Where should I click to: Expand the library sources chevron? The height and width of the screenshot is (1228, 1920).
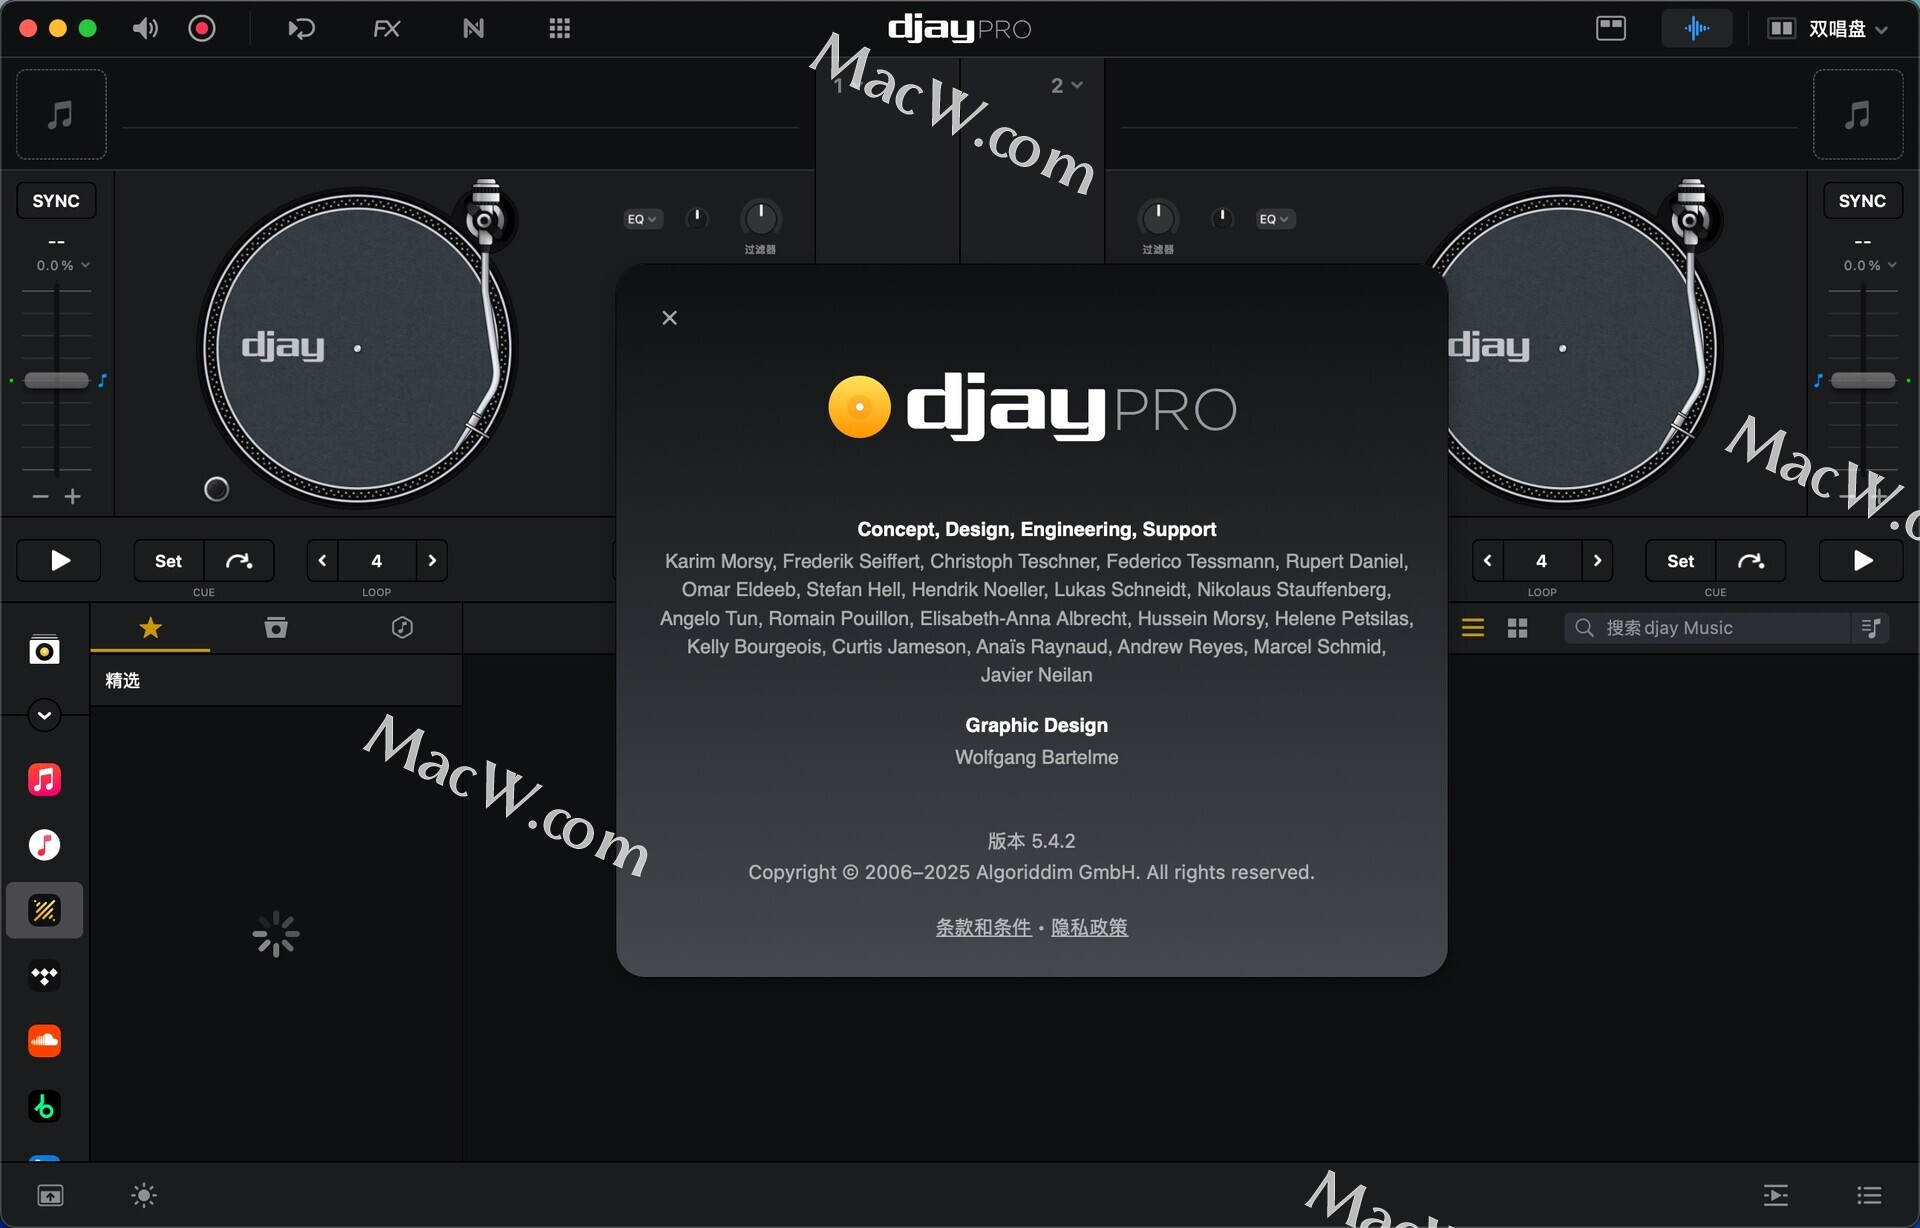tap(44, 715)
